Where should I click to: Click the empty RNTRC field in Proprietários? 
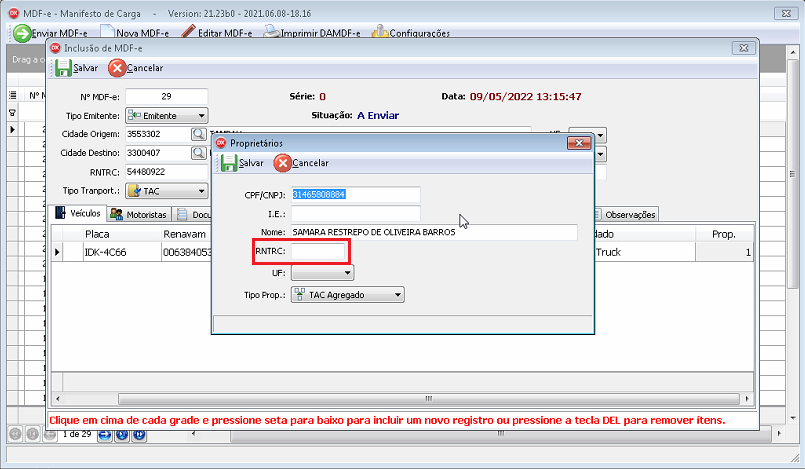point(318,251)
